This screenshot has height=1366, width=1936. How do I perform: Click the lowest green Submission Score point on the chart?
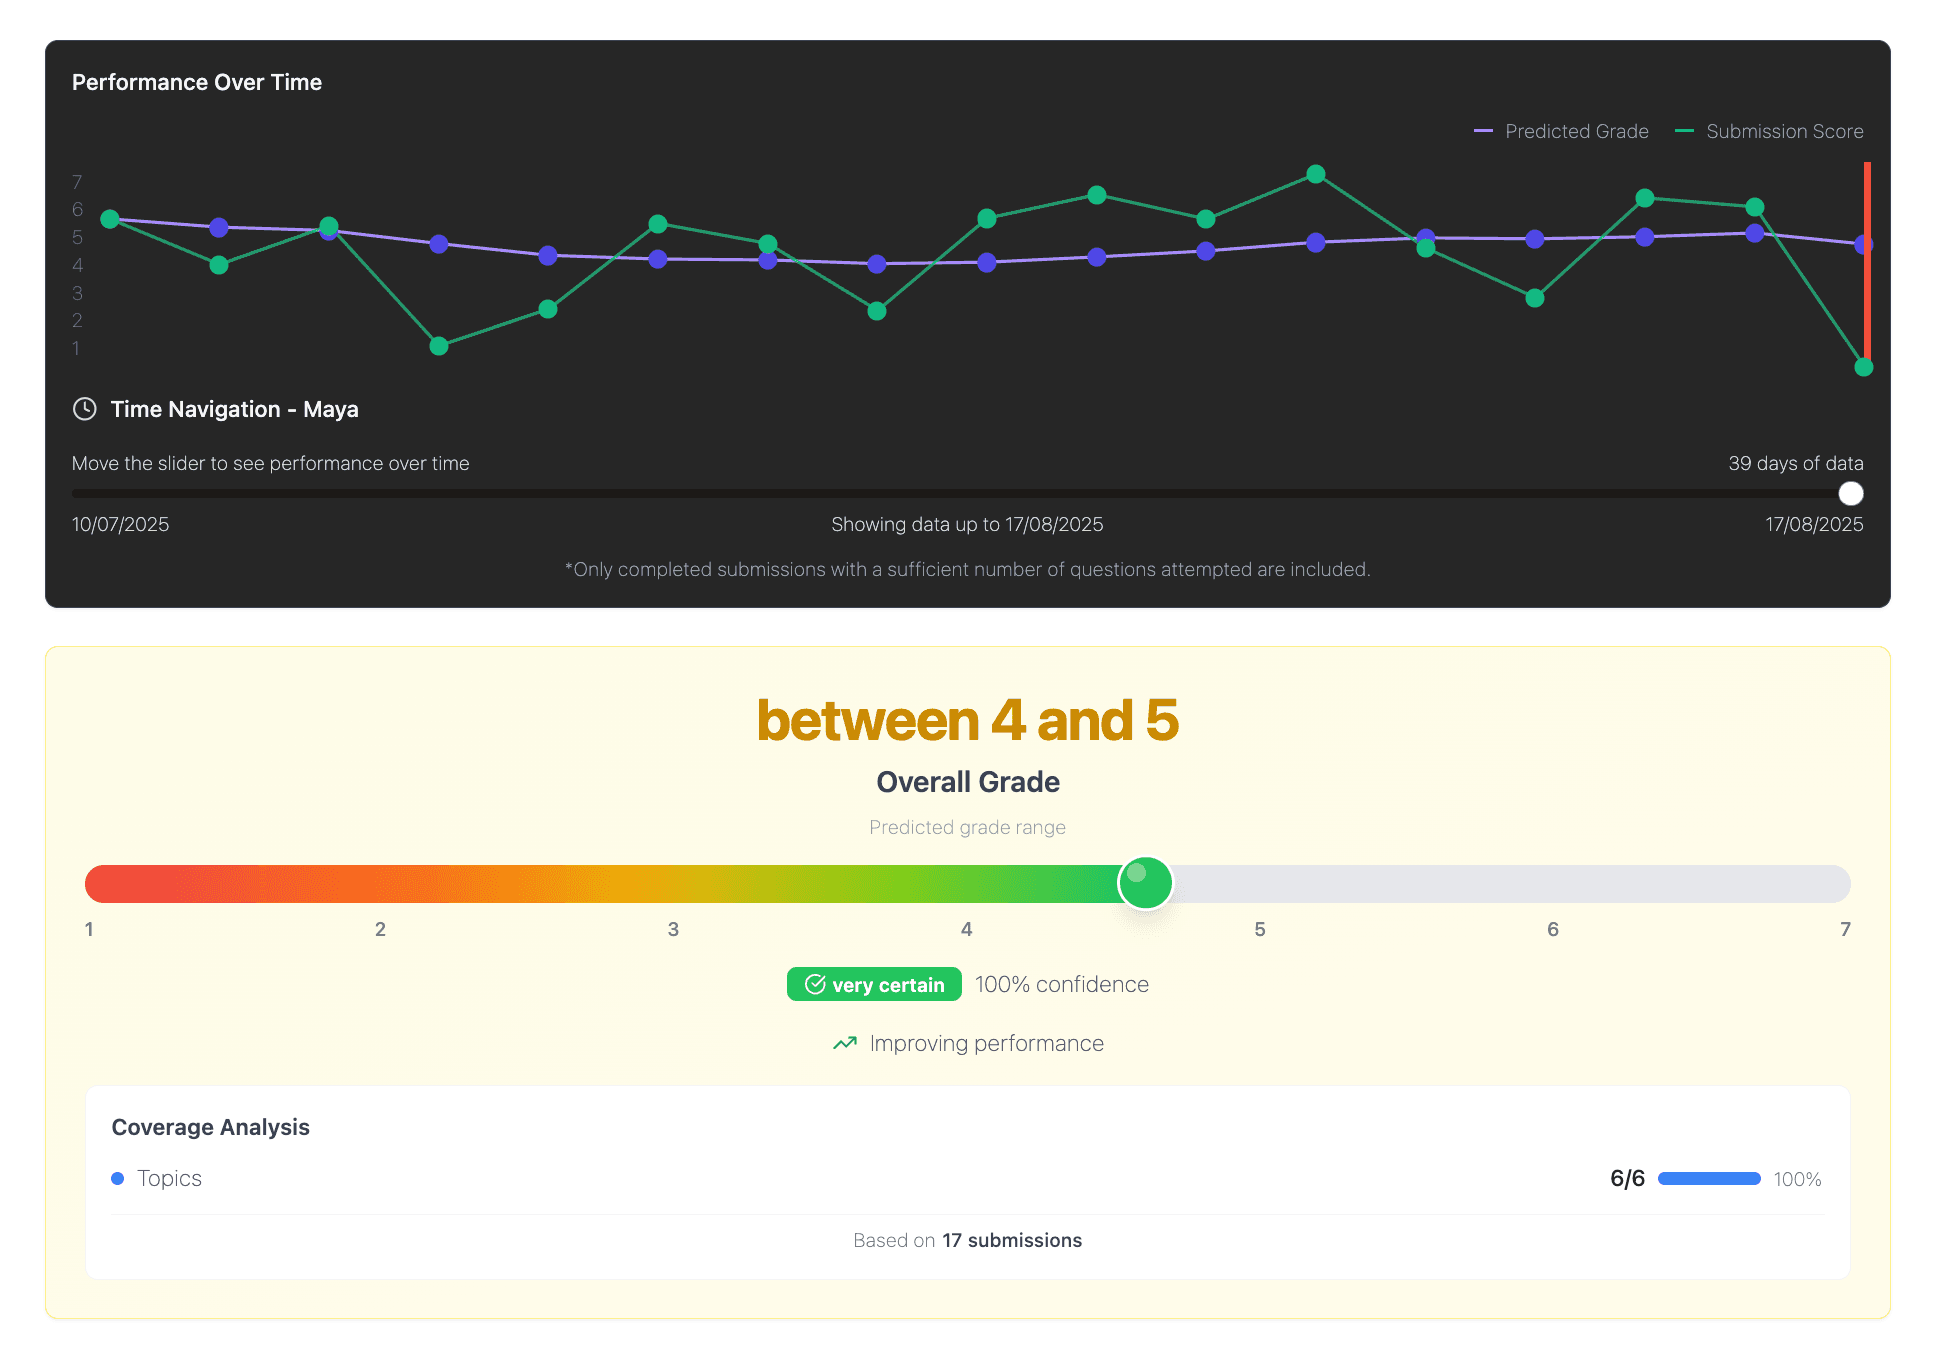1862,368
